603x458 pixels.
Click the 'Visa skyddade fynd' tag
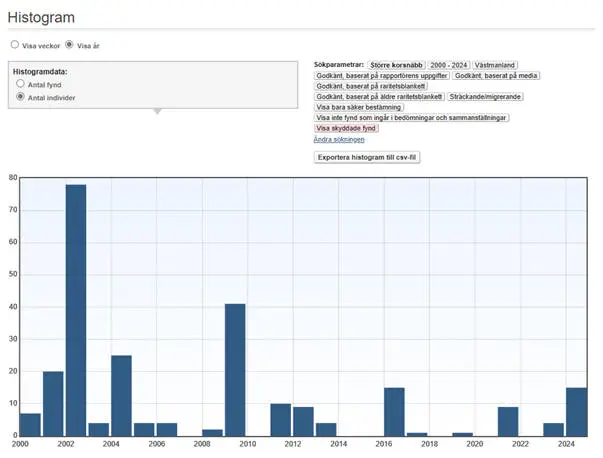346,128
